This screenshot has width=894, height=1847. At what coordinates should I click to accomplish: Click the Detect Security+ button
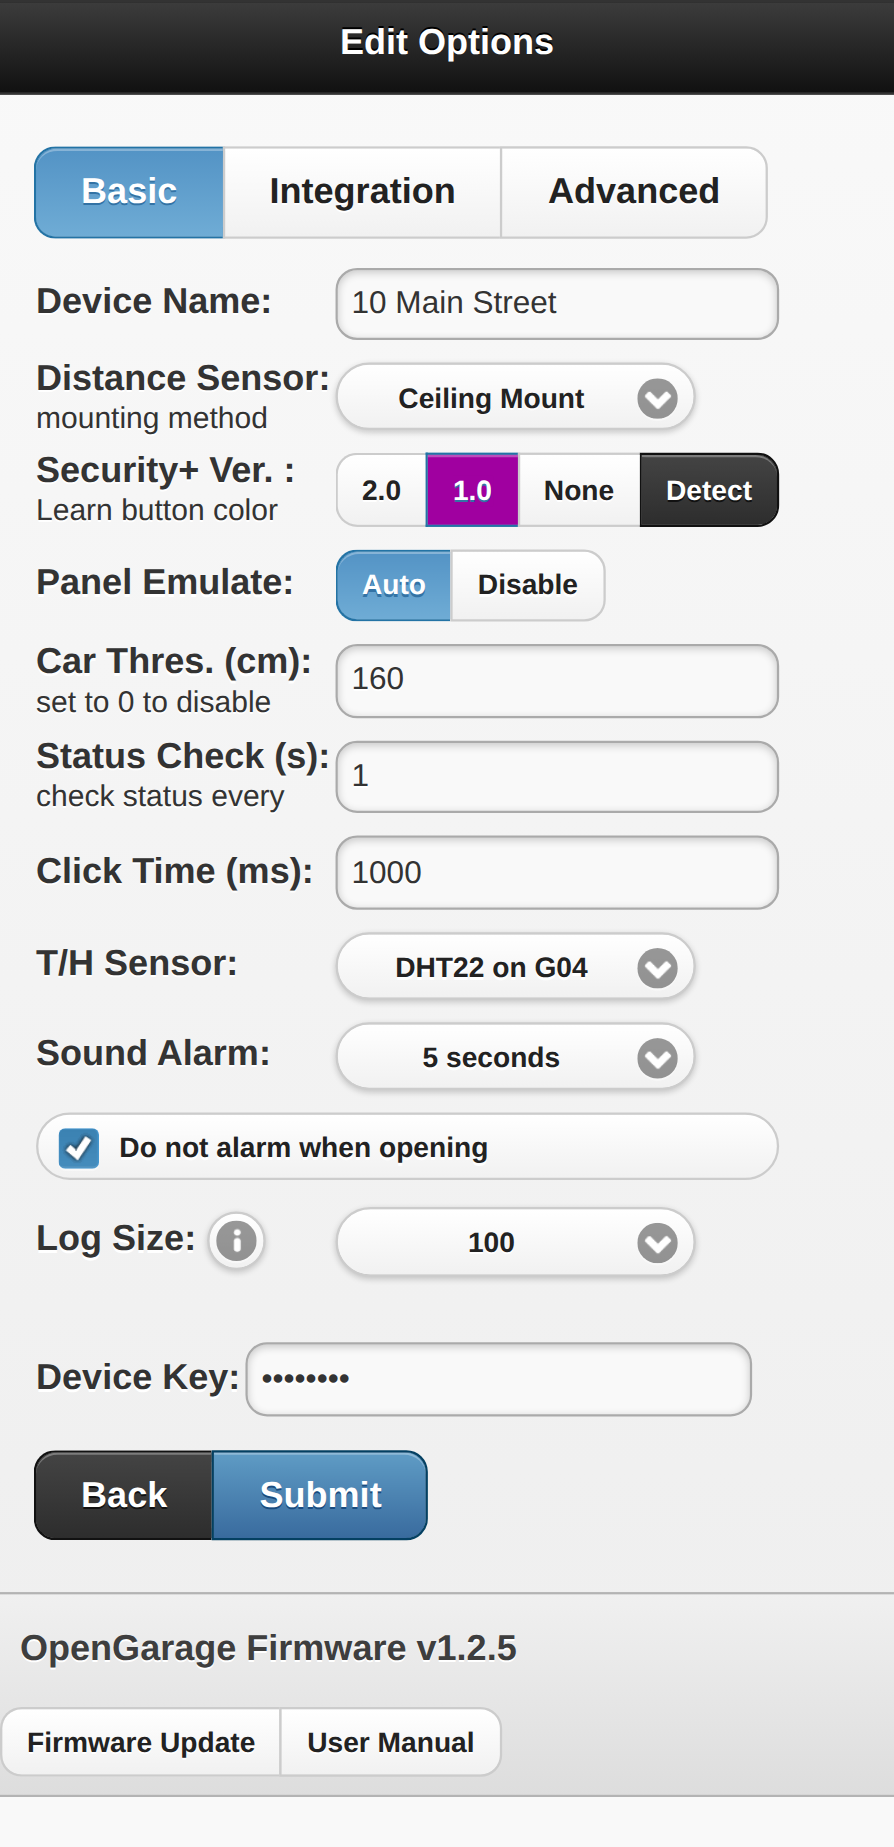click(709, 490)
